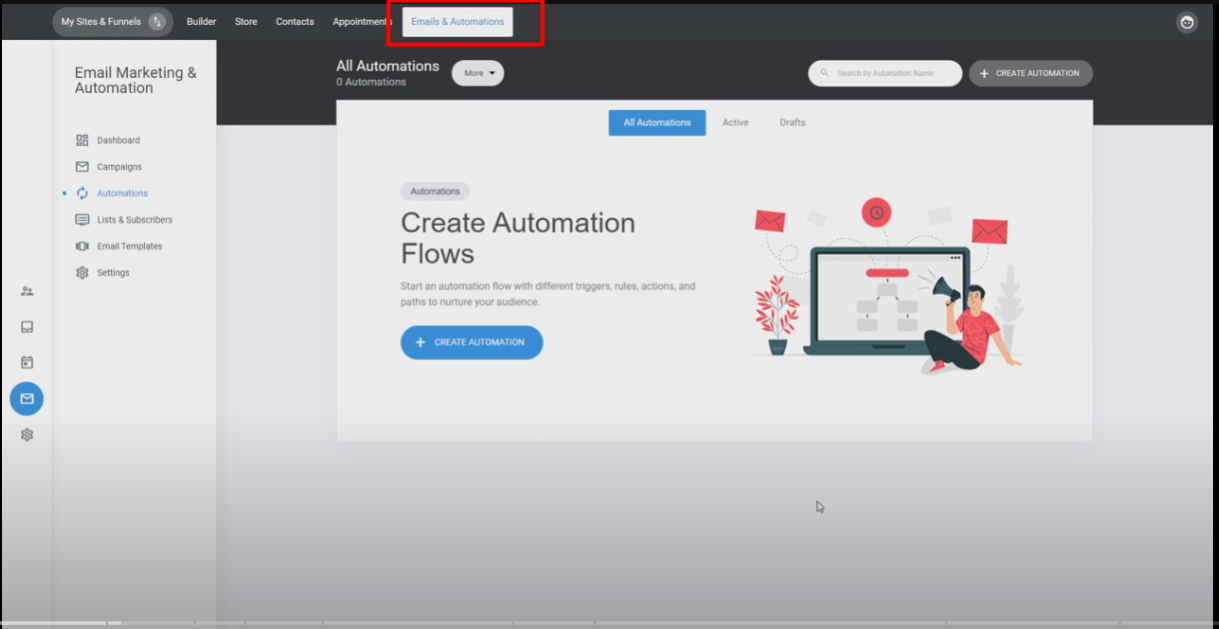This screenshot has width=1219, height=629.
Task: Click the bottom gear icon in left rail
Action: tap(27, 435)
